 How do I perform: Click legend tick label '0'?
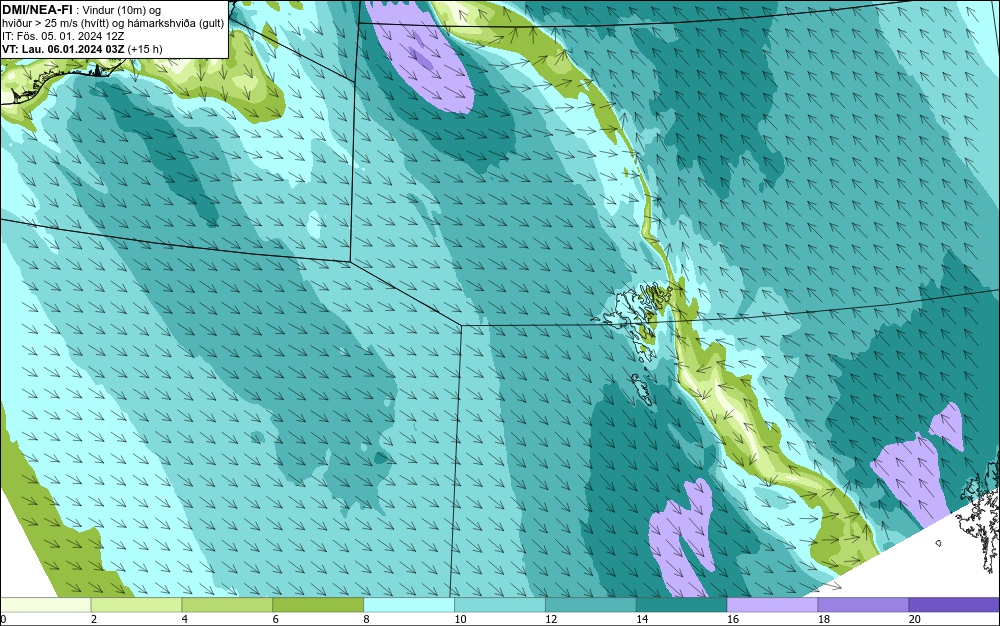3,619
